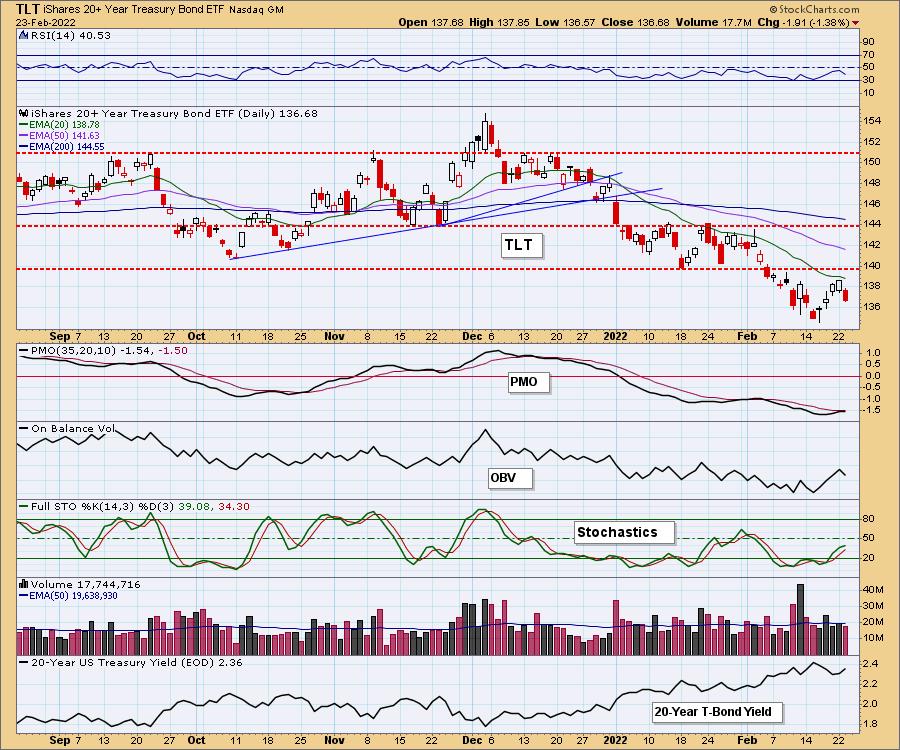900x750 pixels.
Task: Click the Open 137.68 value
Action: click(430, 22)
